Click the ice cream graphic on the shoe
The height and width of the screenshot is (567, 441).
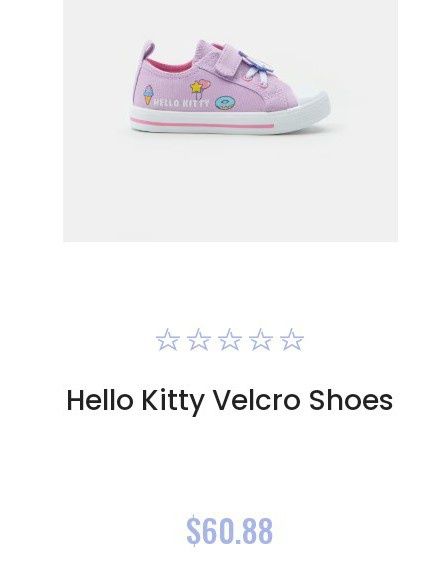coord(148,95)
